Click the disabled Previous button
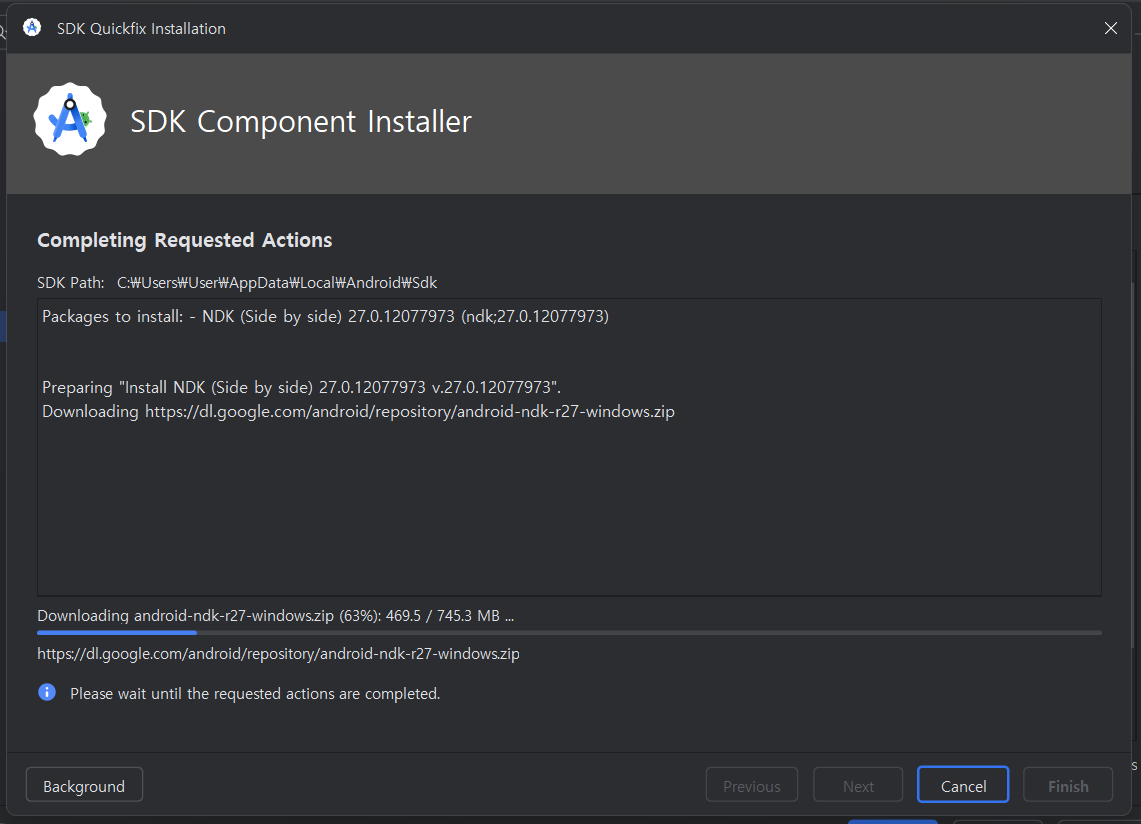The height and width of the screenshot is (824, 1141). point(752,785)
